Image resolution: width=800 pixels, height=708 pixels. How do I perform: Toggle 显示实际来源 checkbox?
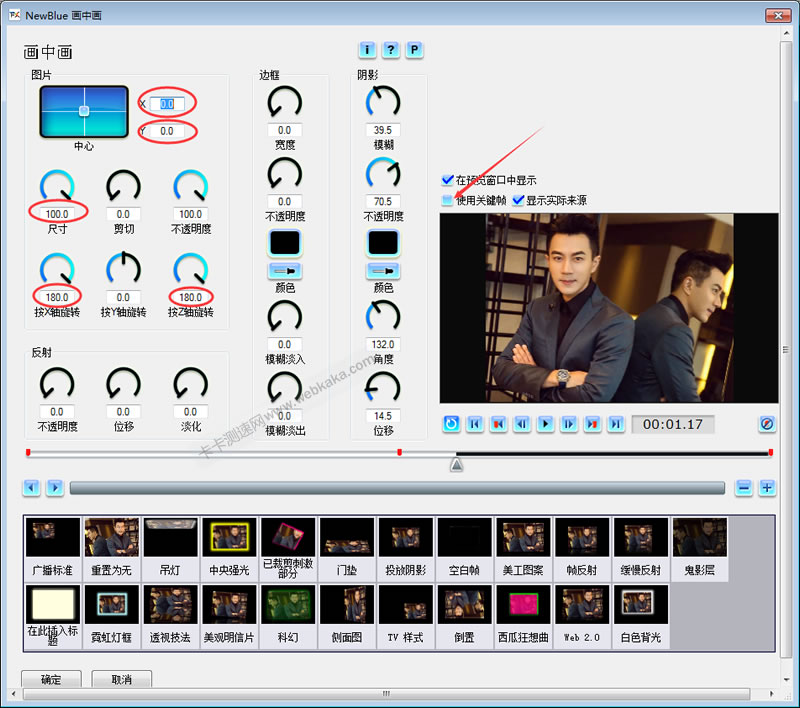click(x=518, y=200)
